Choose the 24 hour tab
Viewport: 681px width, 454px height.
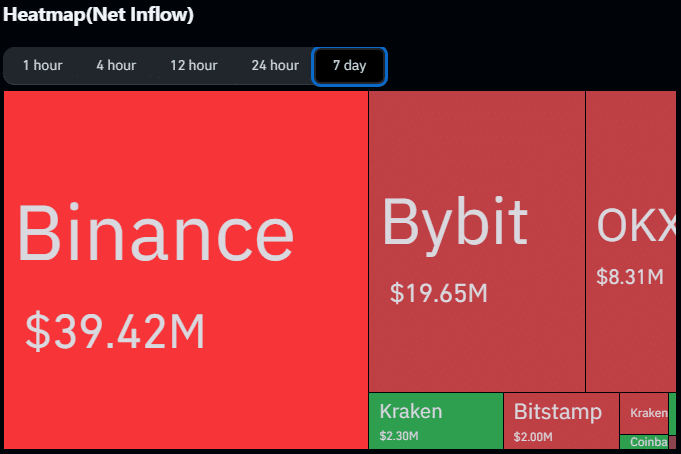pos(275,66)
